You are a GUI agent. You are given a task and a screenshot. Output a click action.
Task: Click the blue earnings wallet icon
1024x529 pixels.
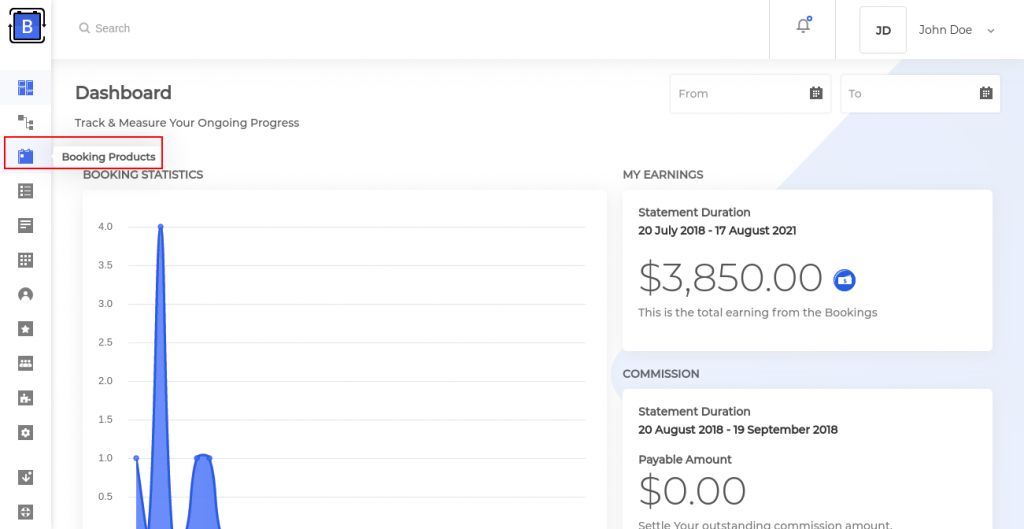pos(844,280)
